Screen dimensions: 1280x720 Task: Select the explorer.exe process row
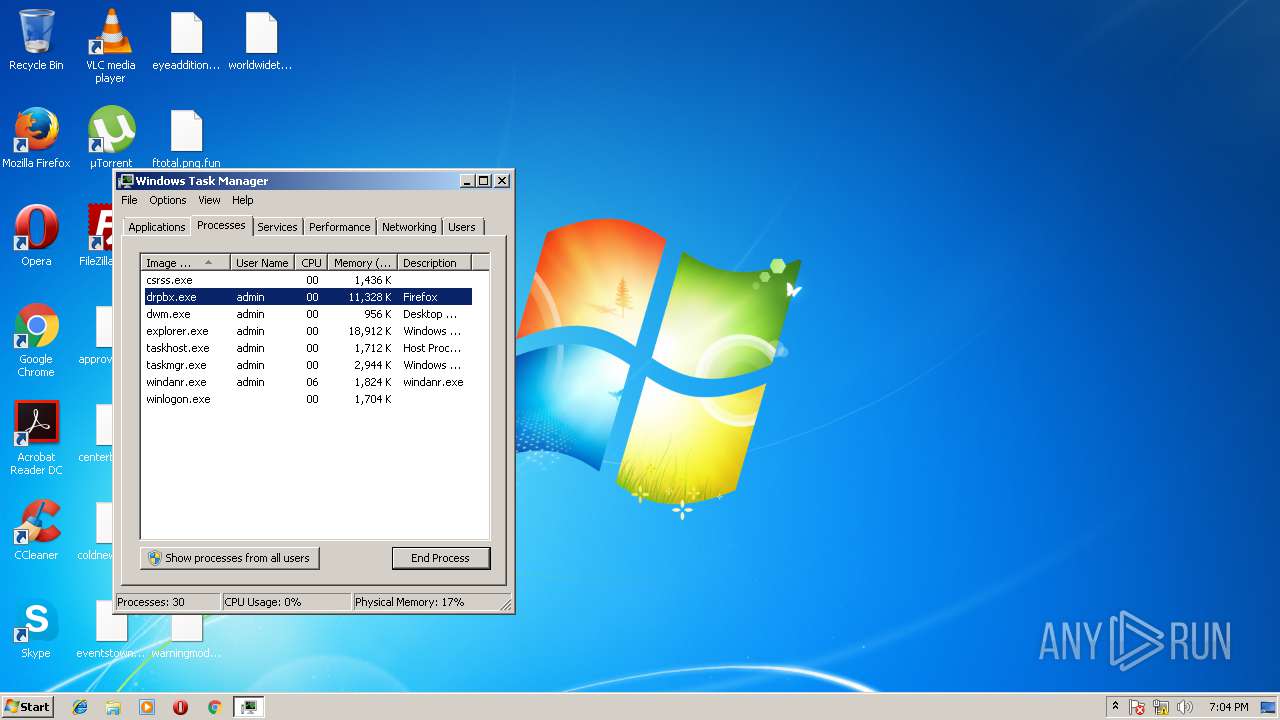click(x=307, y=331)
